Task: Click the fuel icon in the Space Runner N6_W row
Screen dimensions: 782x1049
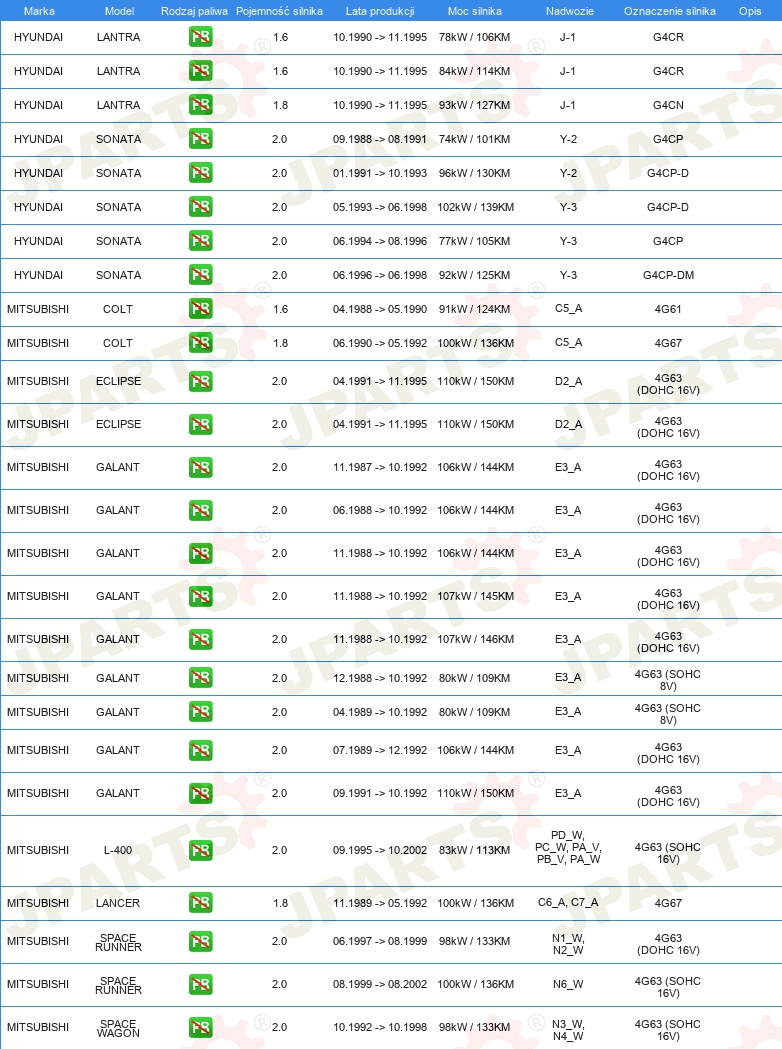Action: (201, 984)
